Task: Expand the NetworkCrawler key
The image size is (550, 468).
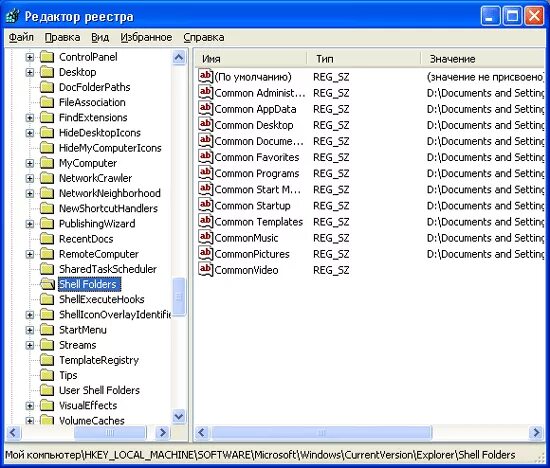Action: (x=30, y=179)
